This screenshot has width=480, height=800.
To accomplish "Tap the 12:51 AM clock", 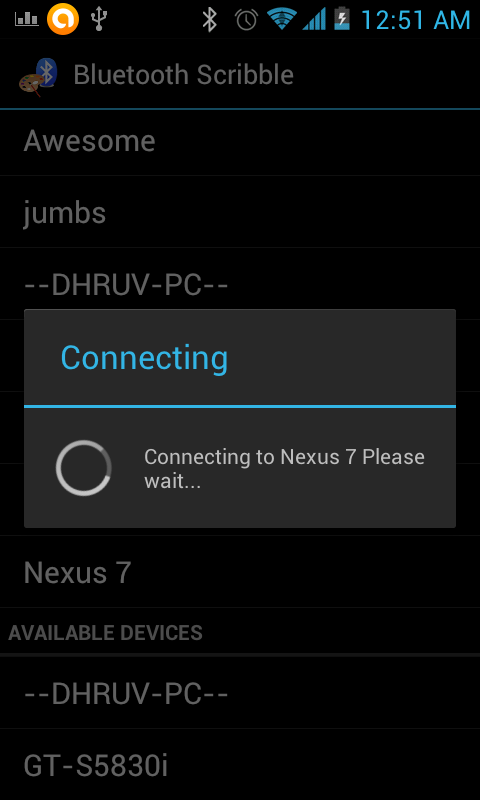I will (x=415, y=20).
